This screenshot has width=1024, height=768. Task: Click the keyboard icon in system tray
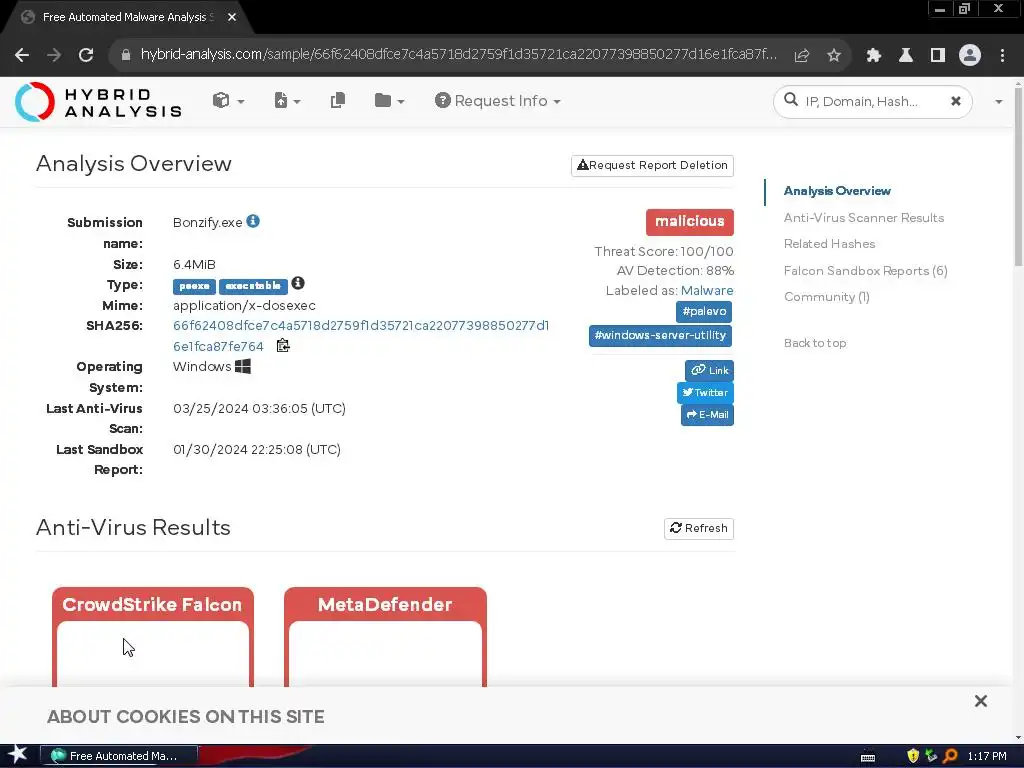[x=868, y=756]
